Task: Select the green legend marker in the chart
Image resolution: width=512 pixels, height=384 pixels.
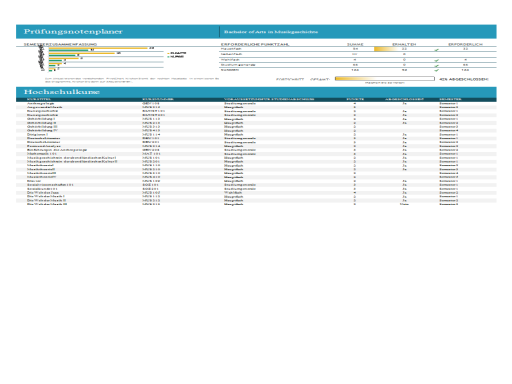Action: click(168, 57)
